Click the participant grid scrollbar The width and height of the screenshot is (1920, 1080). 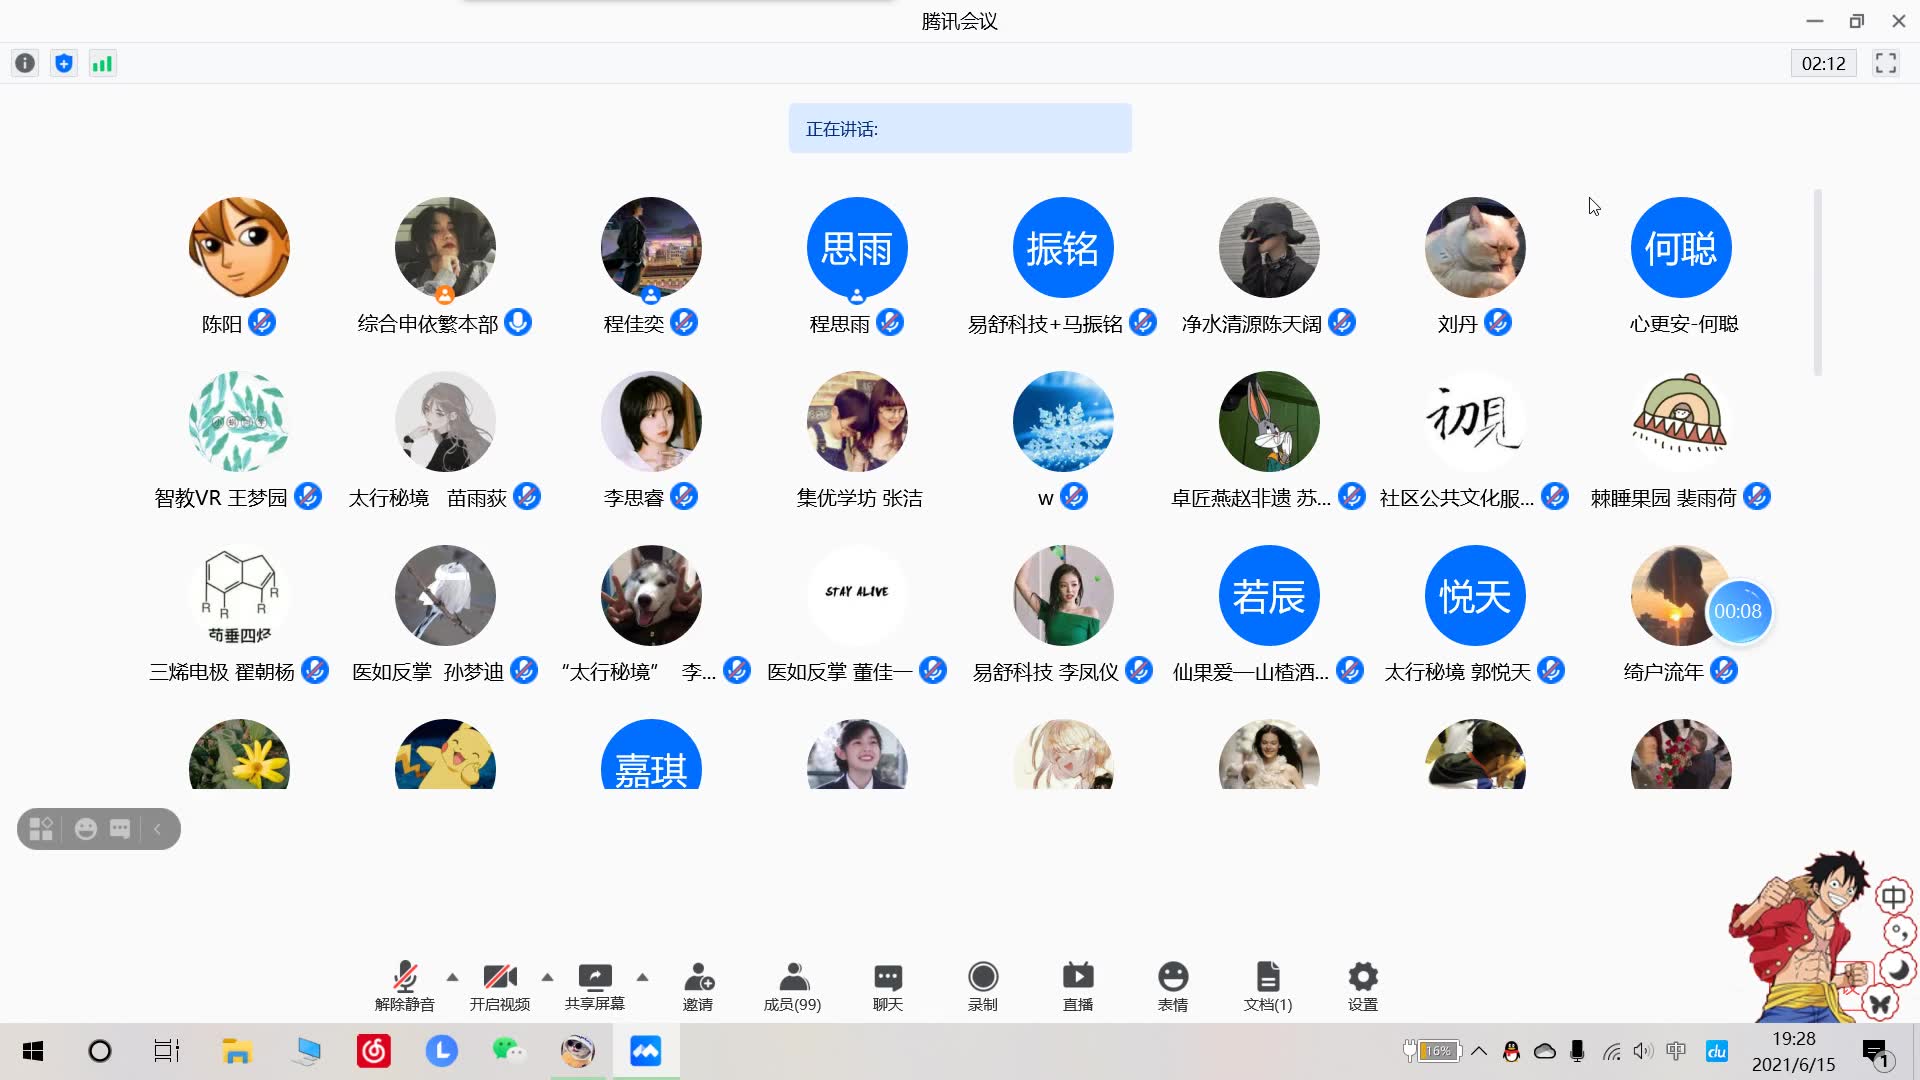(x=1817, y=282)
